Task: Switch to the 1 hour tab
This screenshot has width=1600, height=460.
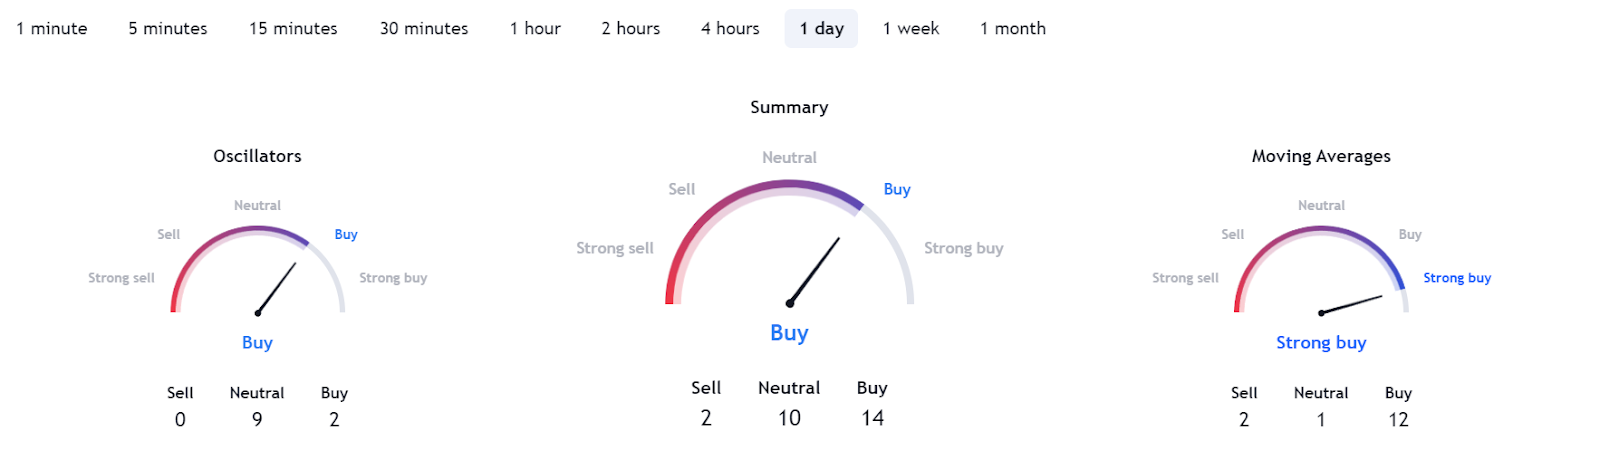Action: pos(535,29)
